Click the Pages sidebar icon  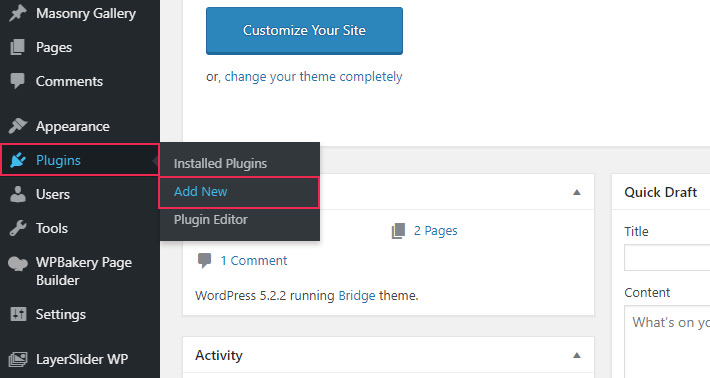(18, 47)
